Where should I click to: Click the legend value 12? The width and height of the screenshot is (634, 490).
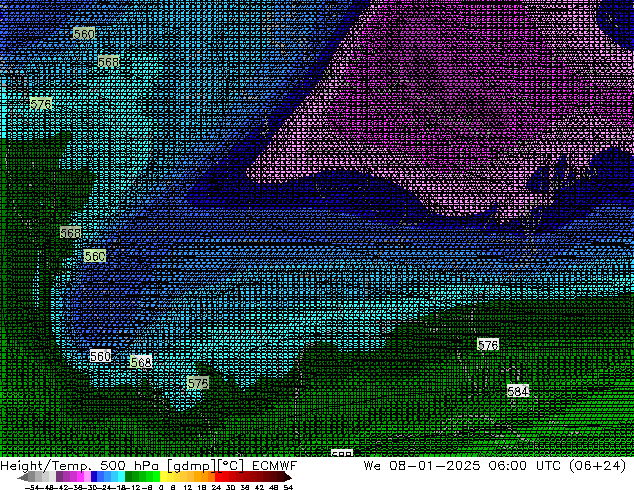point(188,487)
